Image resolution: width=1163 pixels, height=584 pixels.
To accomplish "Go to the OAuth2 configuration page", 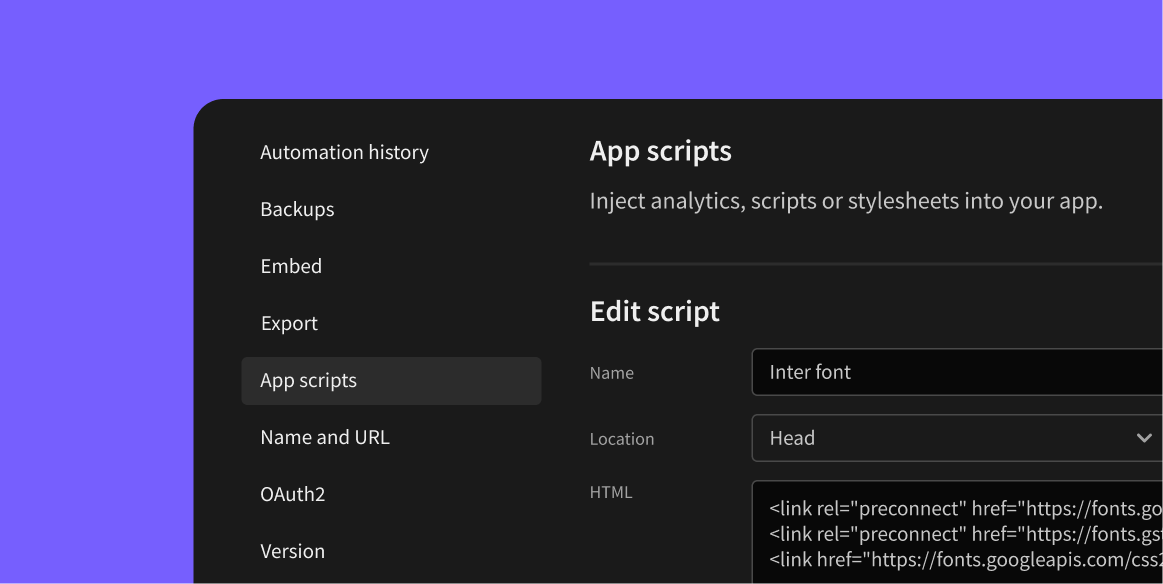I will pos(292,494).
